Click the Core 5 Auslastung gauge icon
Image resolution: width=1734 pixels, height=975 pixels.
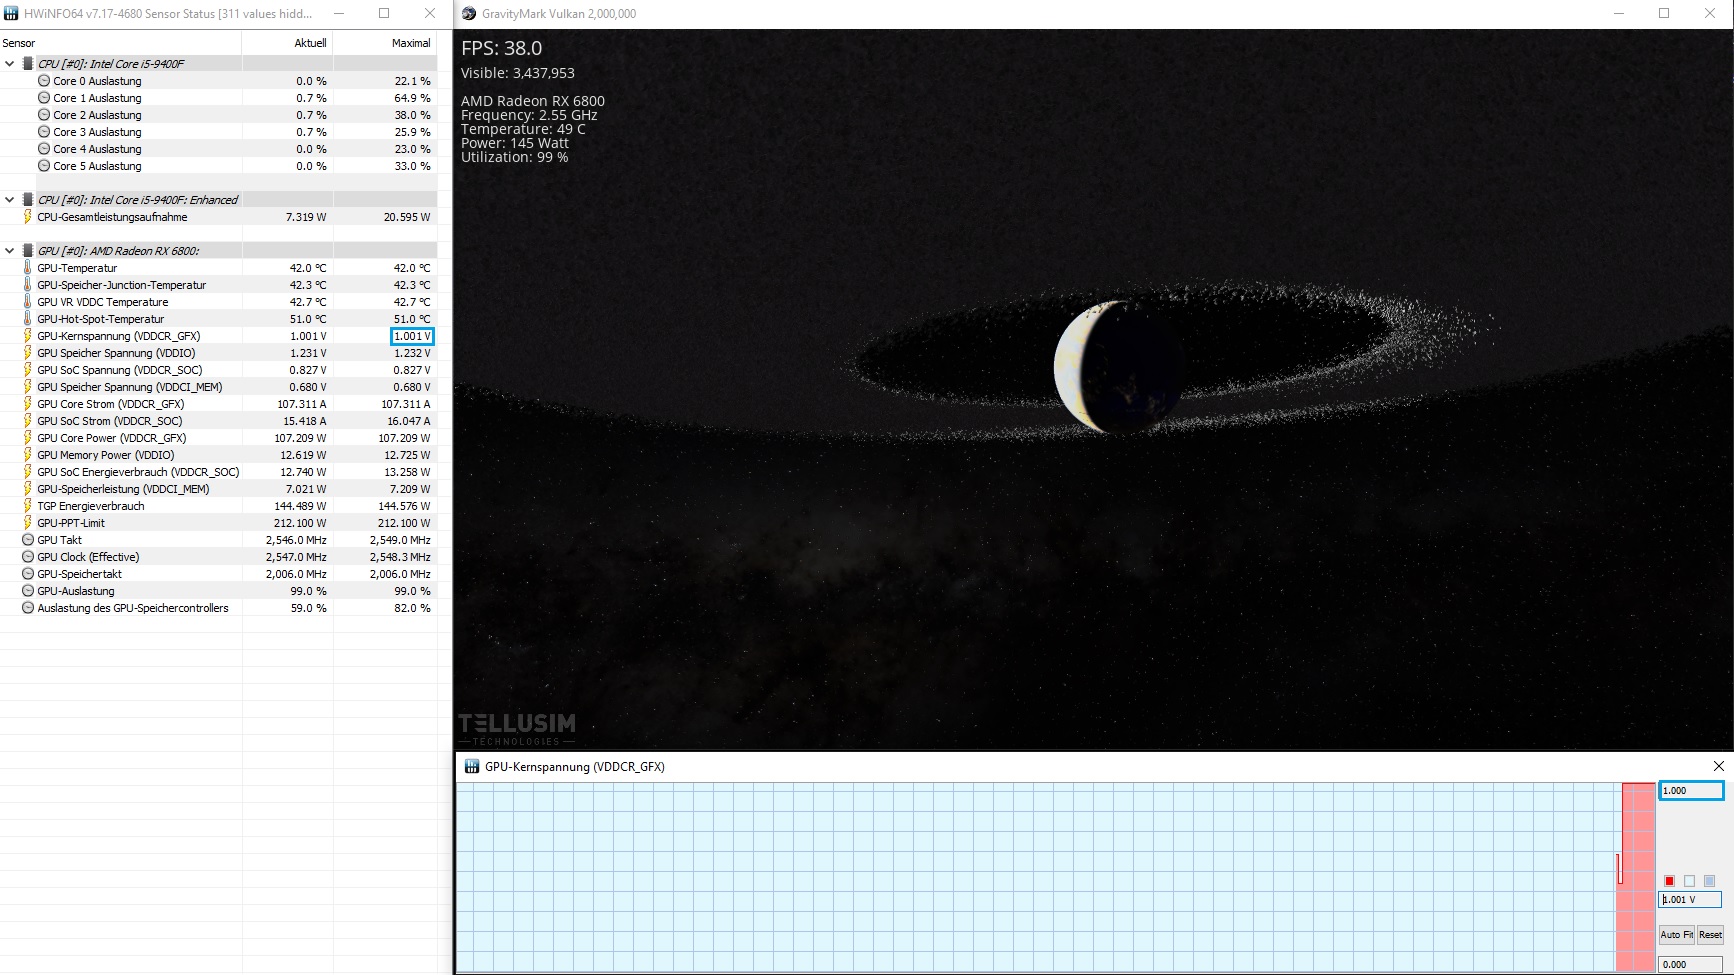pyautogui.click(x=44, y=166)
